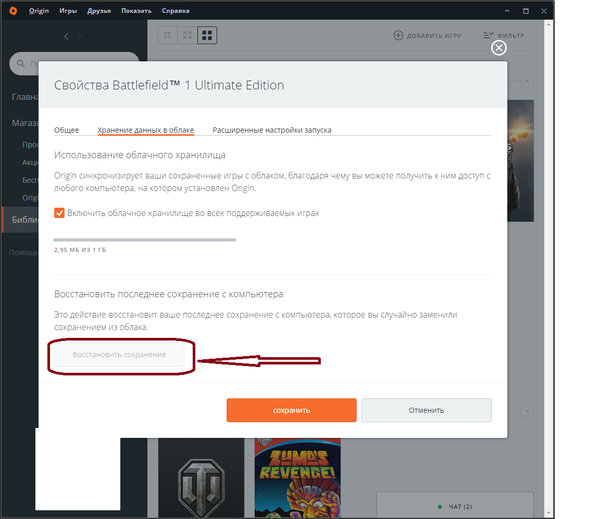The height and width of the screenshot is (519, 600).
Task: Open the Справка menu
Action: click(x=175, y=11)
